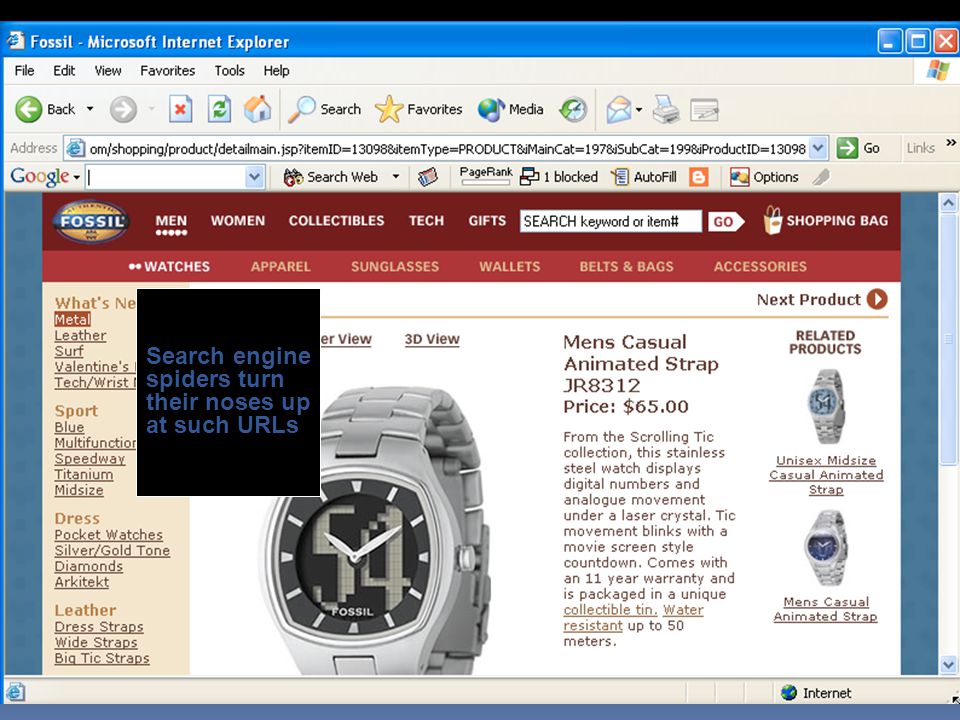960x720 pixels.
Task: Click the Unisex Midsize watch thumbnail
Action: pyautogui.click(x=826, y=407)
